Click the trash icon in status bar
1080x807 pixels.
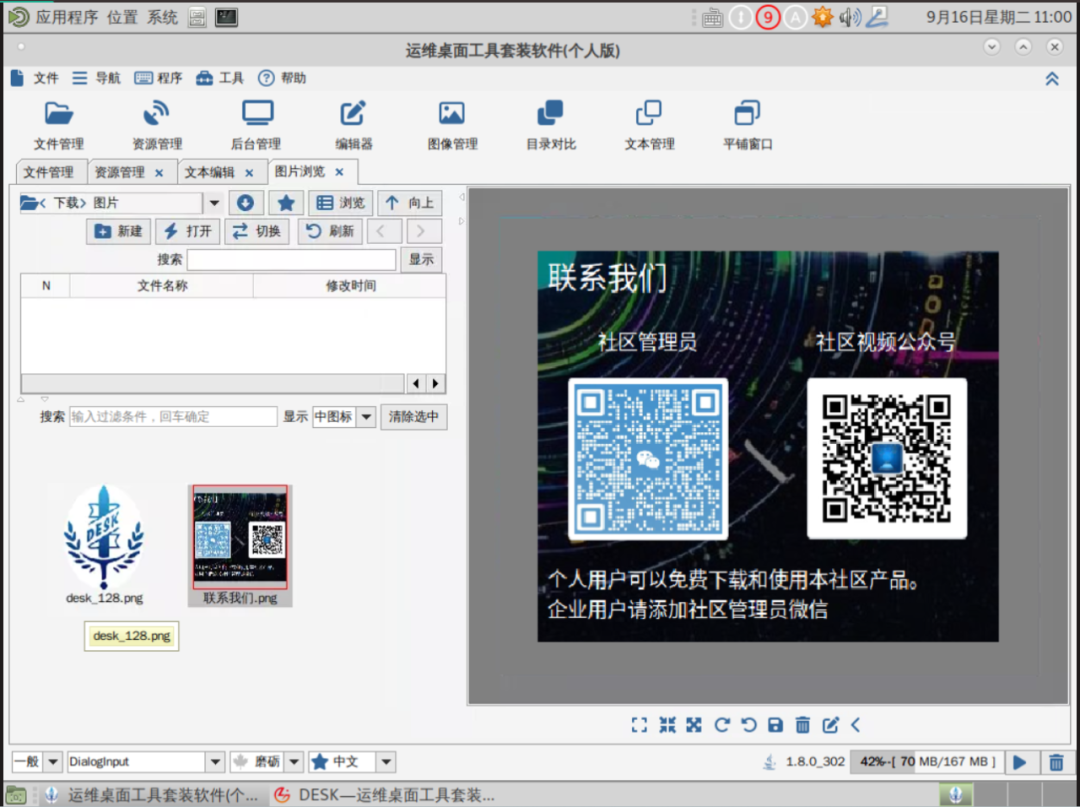[1056, 762]
